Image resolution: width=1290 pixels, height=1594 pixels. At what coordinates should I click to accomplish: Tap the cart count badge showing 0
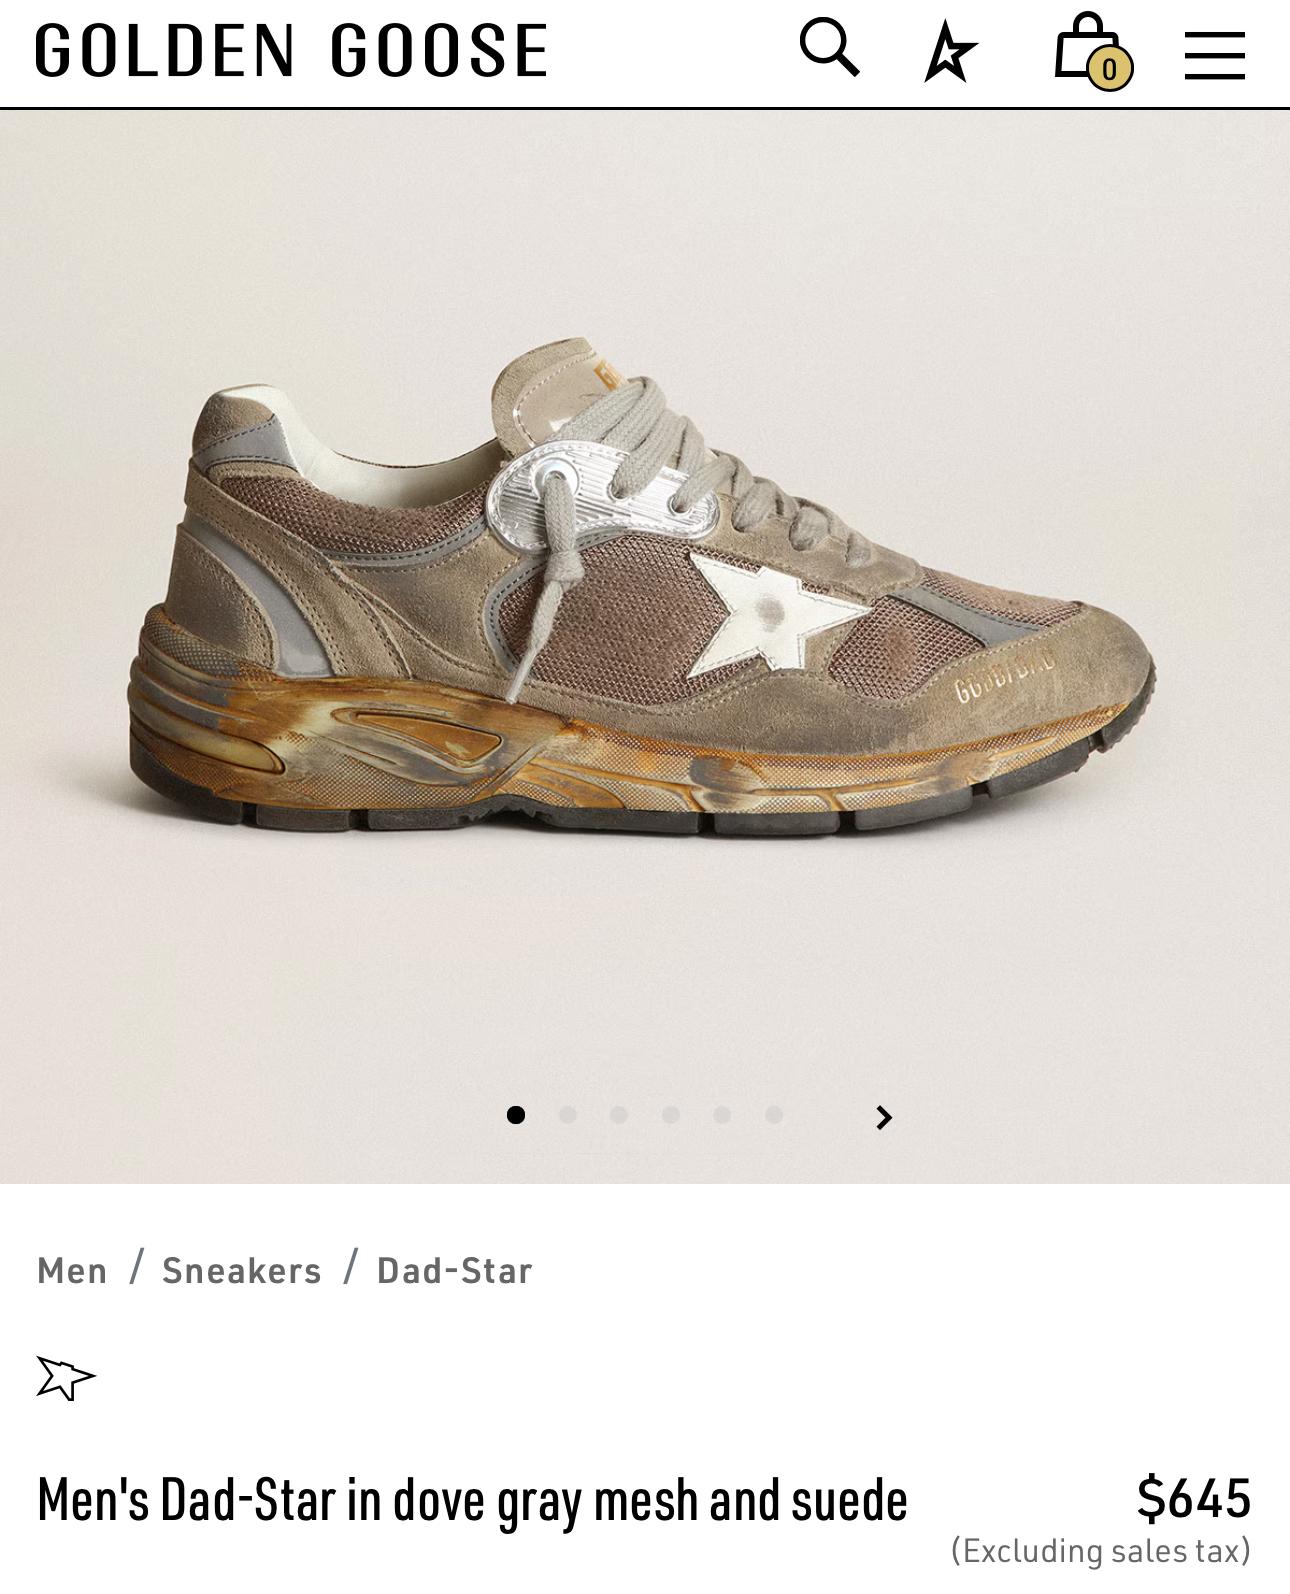coord(1109,69)
